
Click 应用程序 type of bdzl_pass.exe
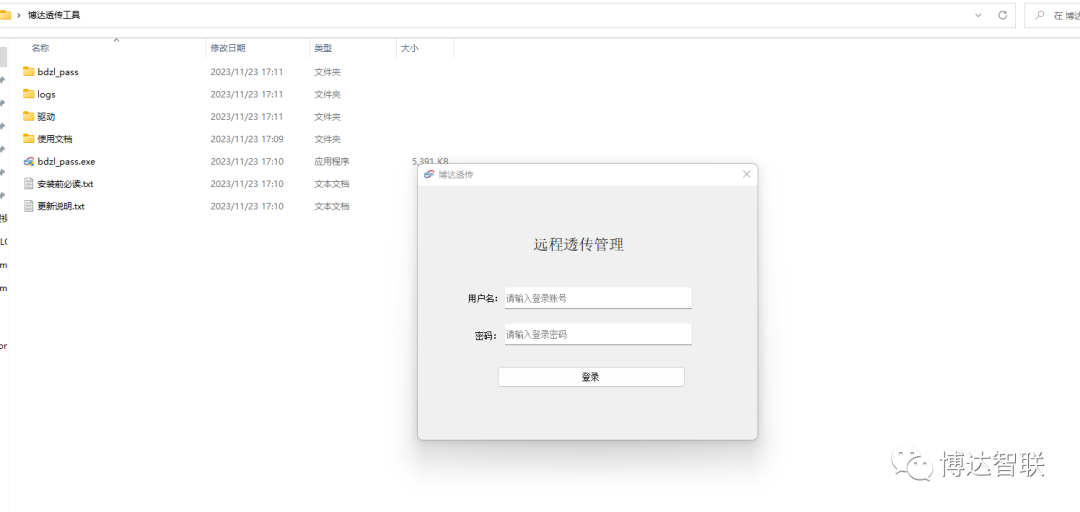point(332,161)
